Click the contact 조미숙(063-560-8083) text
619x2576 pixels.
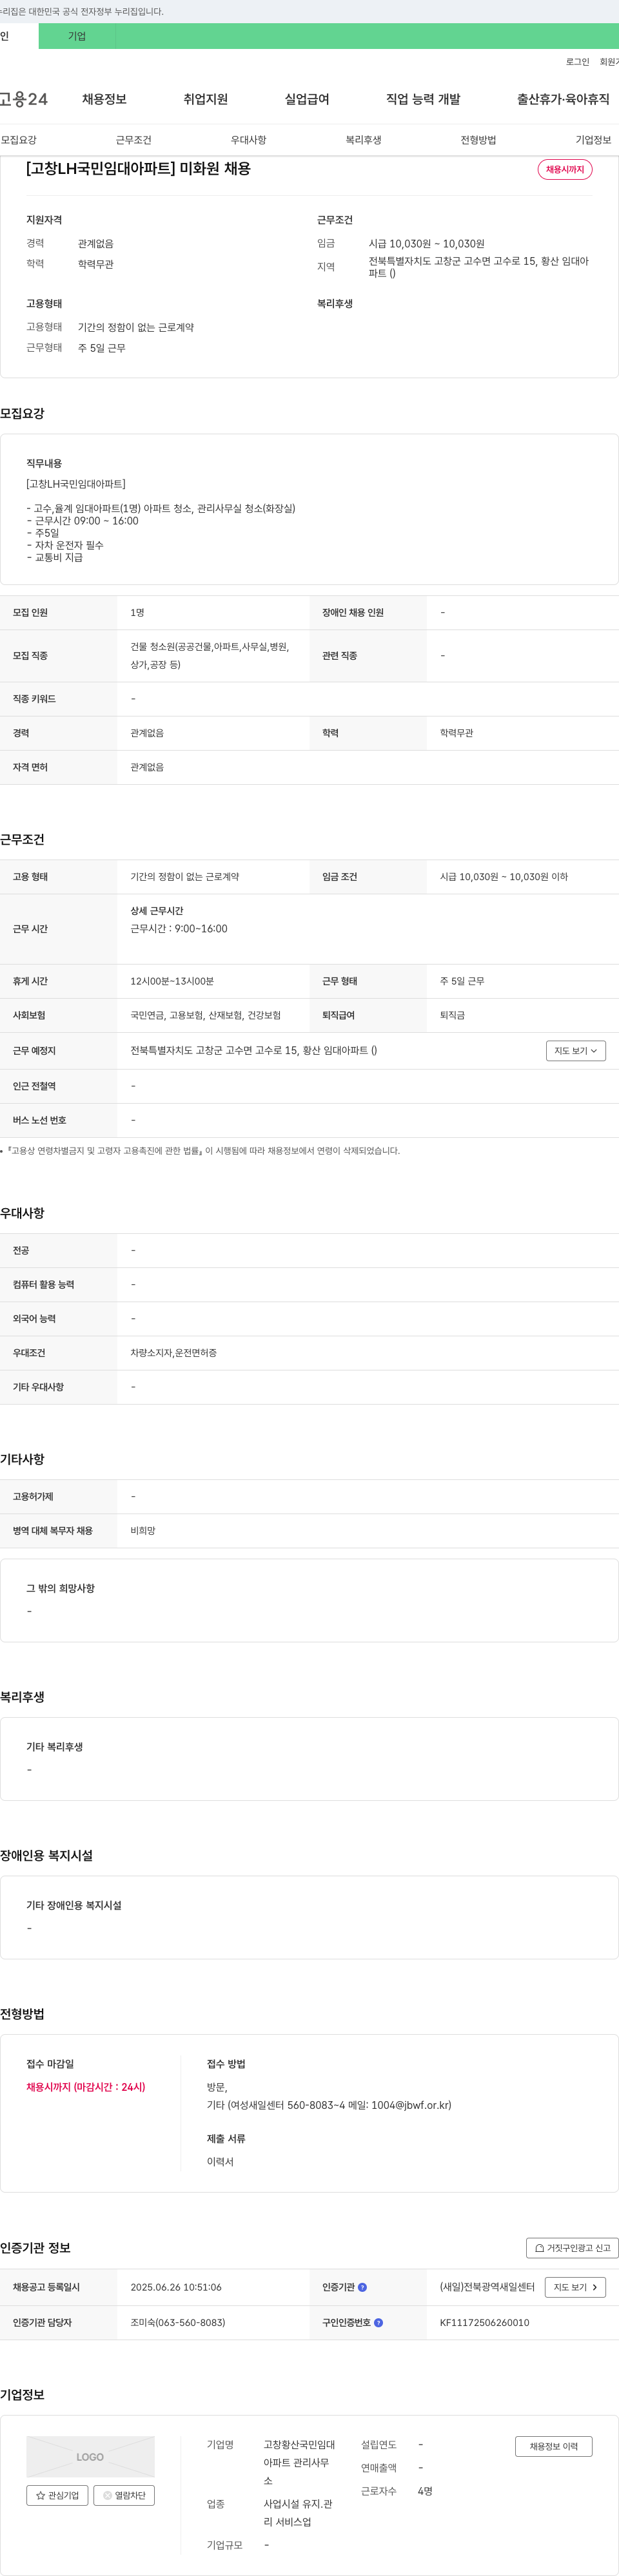[x=177, y=2322]
